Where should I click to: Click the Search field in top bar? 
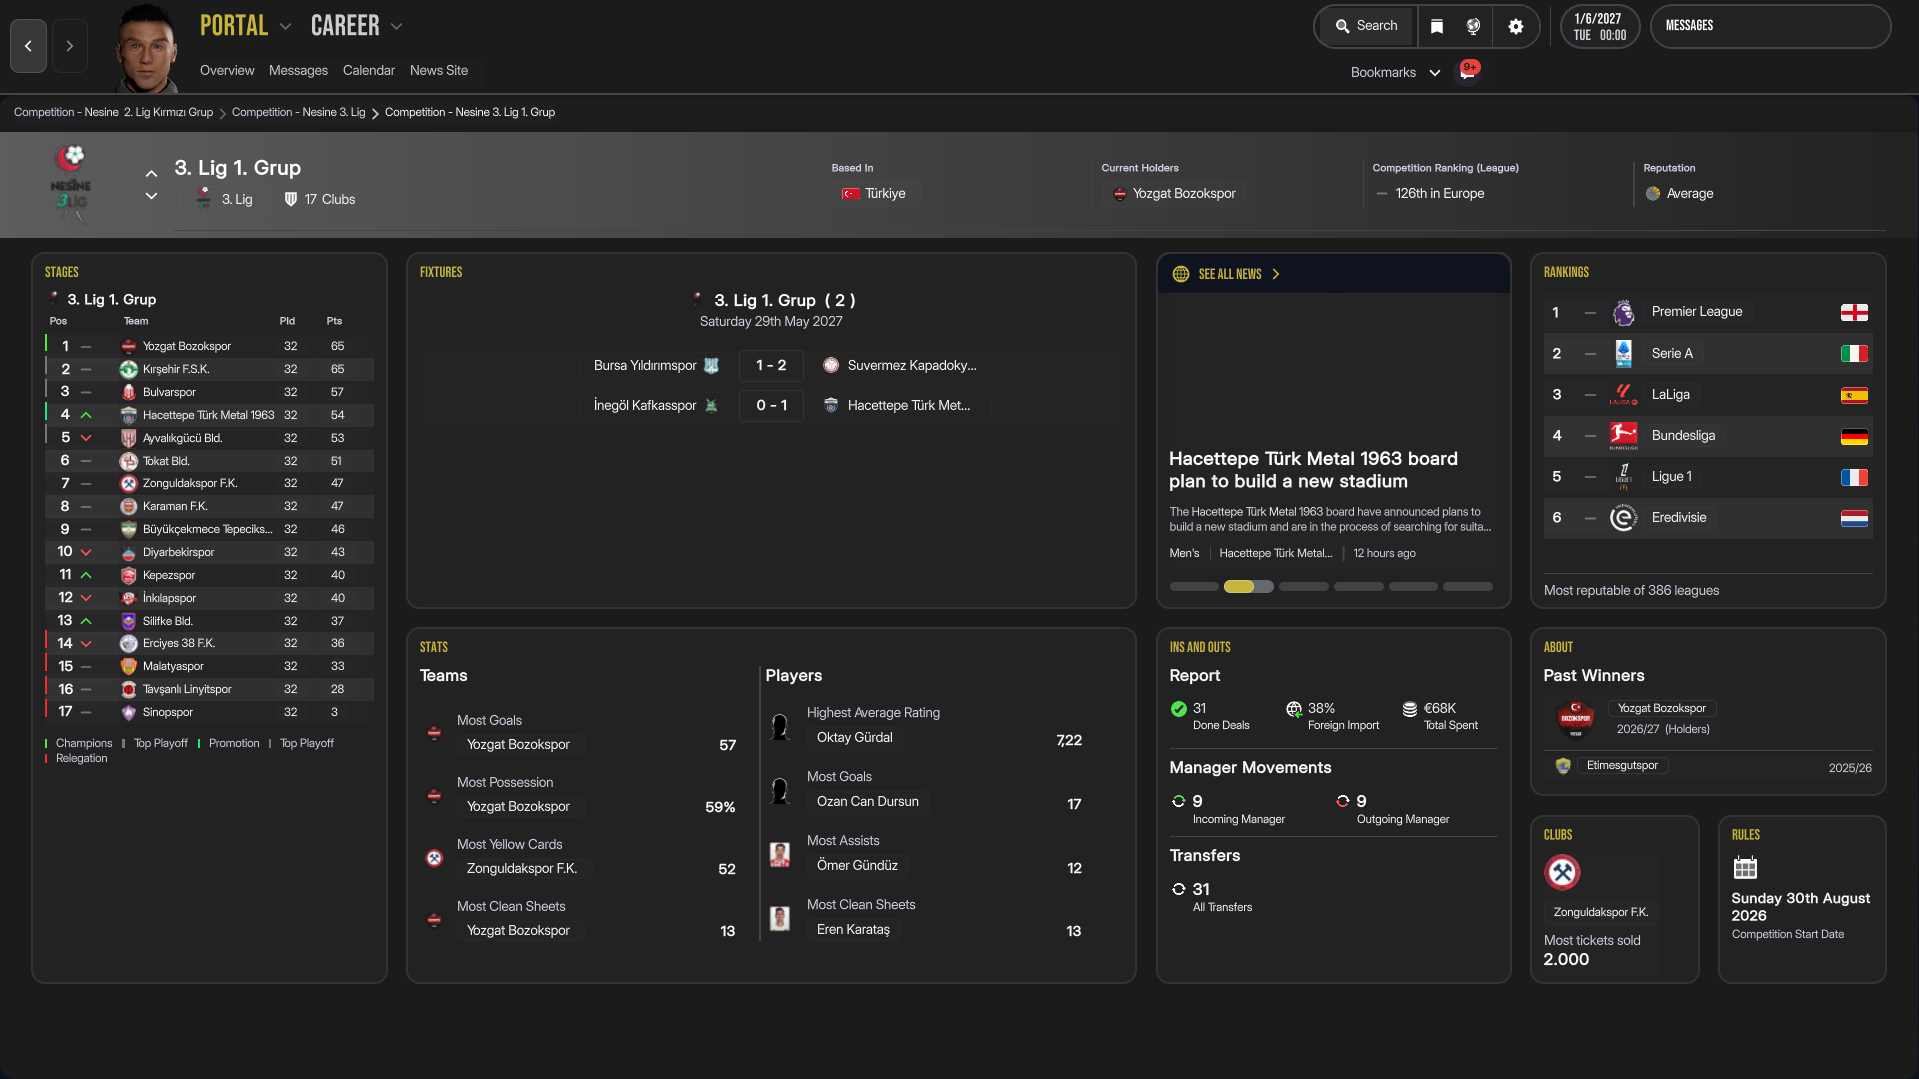click(1367, 26)
